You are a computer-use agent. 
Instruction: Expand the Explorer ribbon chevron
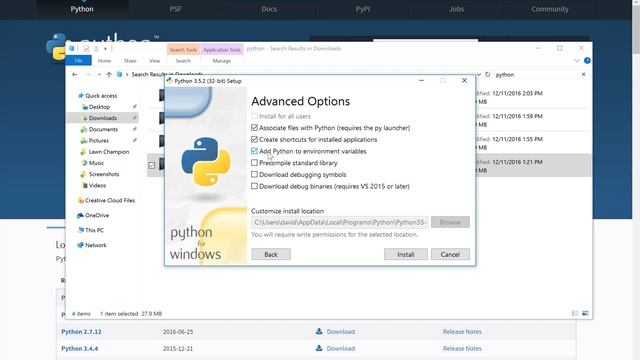tap(577, 60)
